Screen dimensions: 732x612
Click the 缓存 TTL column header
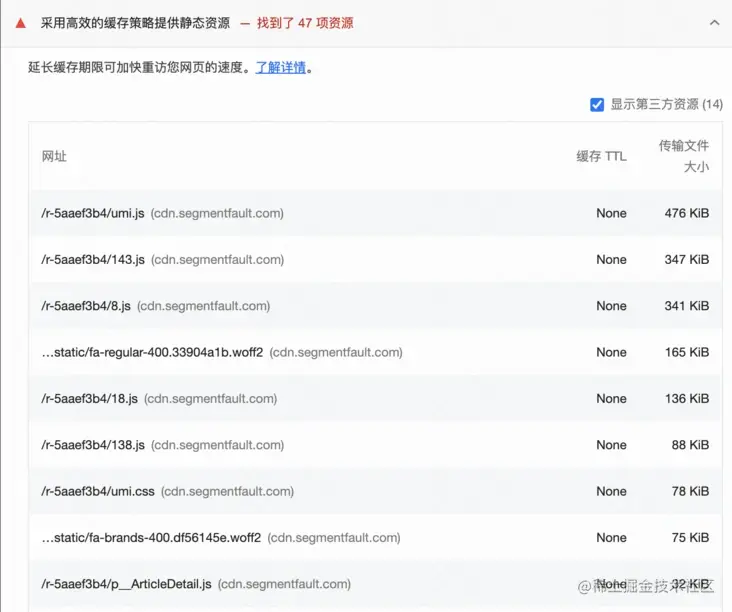pos(601,156)
